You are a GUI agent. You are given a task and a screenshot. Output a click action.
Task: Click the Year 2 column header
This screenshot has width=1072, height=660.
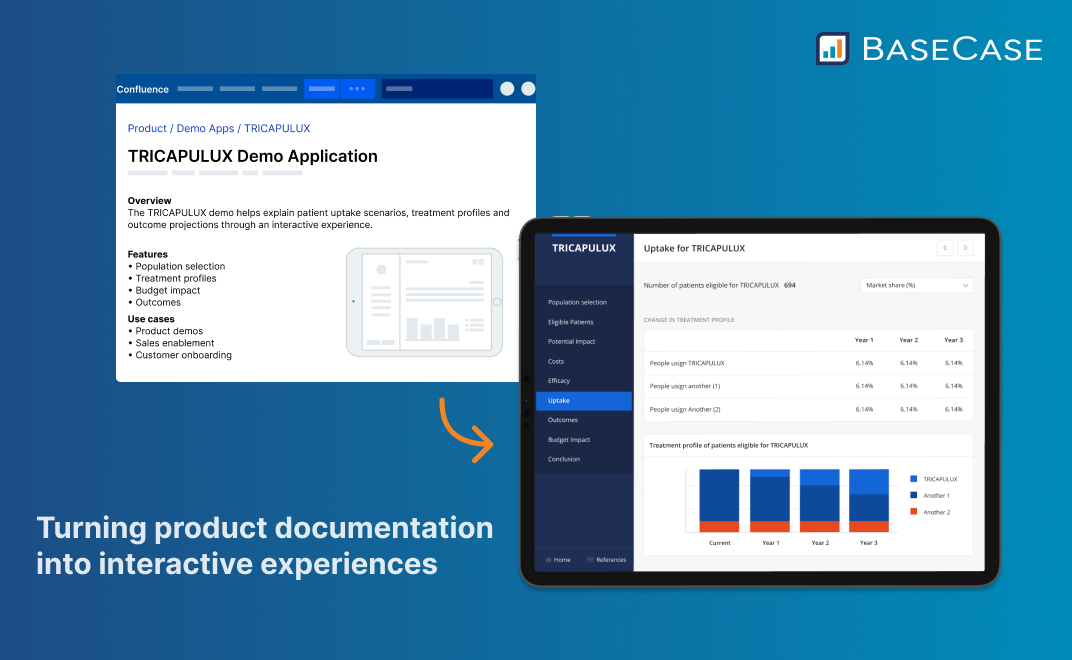point(909,340)
